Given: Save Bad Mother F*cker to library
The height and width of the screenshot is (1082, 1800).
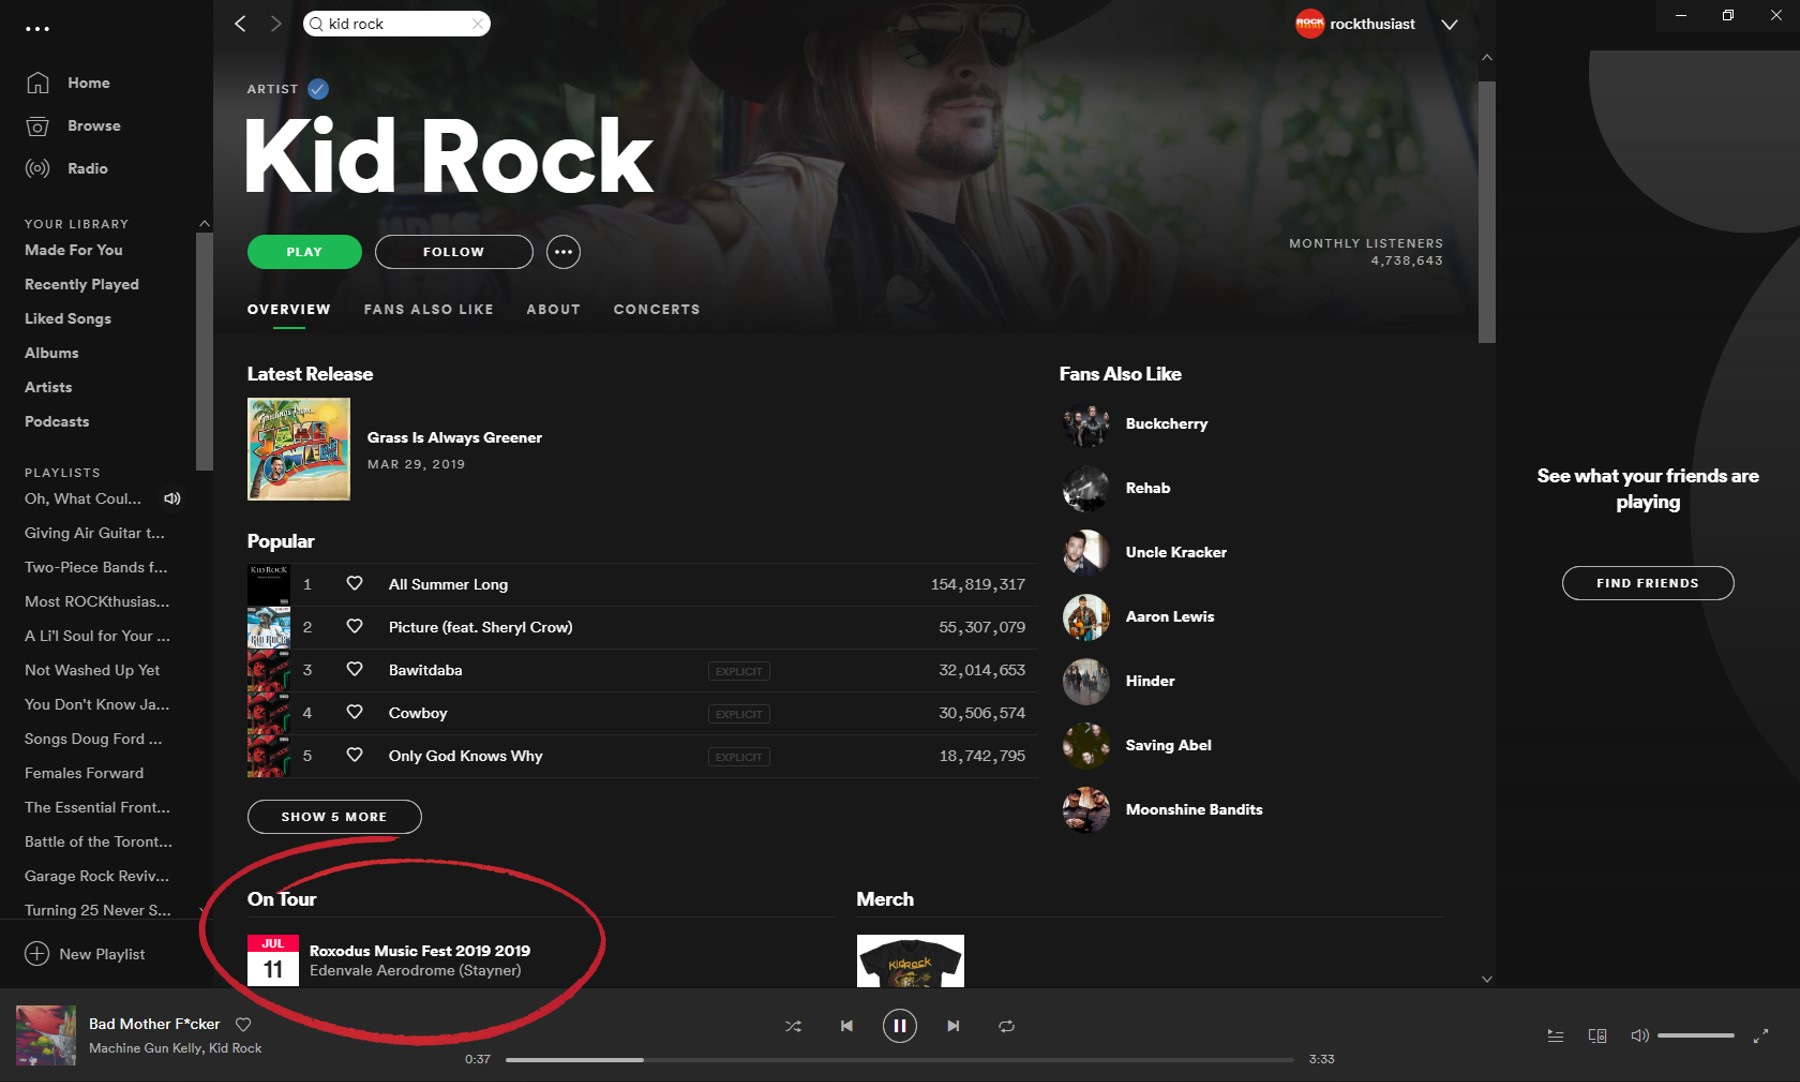Looking at the screenshot, I should (x=243, y=1024).
